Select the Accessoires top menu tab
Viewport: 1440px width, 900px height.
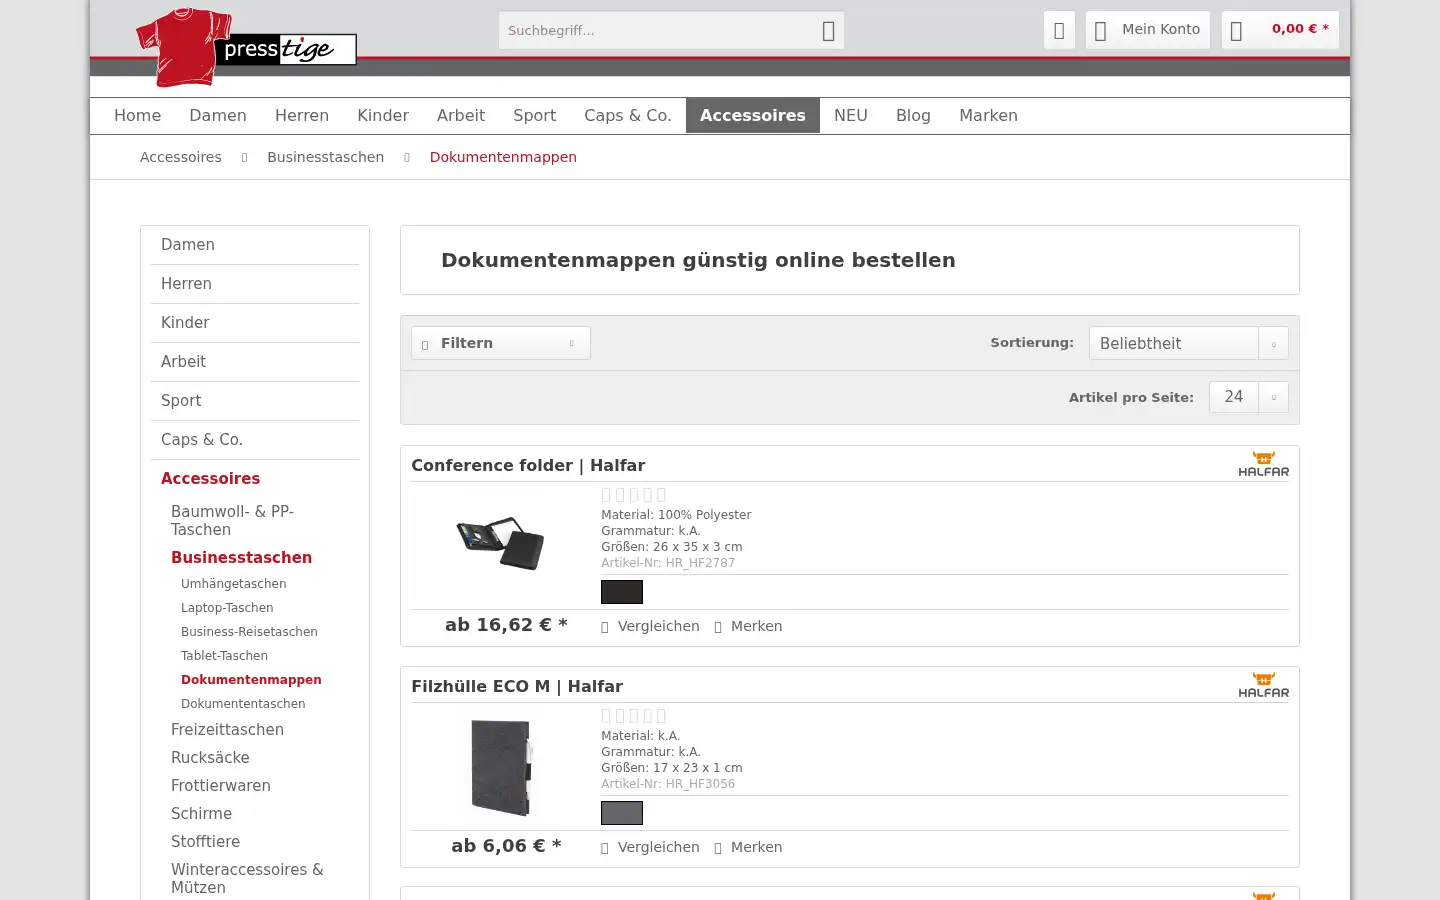pyautogui.click(x=753, y=116)
